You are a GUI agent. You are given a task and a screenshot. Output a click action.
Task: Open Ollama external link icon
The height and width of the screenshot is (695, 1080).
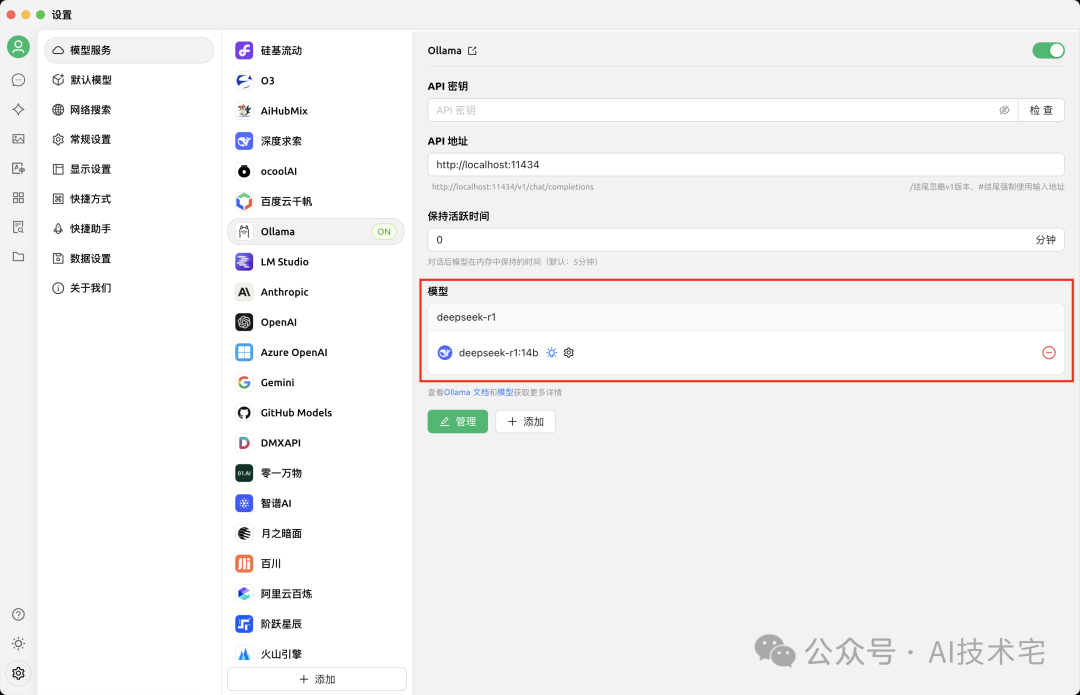tap(472, 51)
